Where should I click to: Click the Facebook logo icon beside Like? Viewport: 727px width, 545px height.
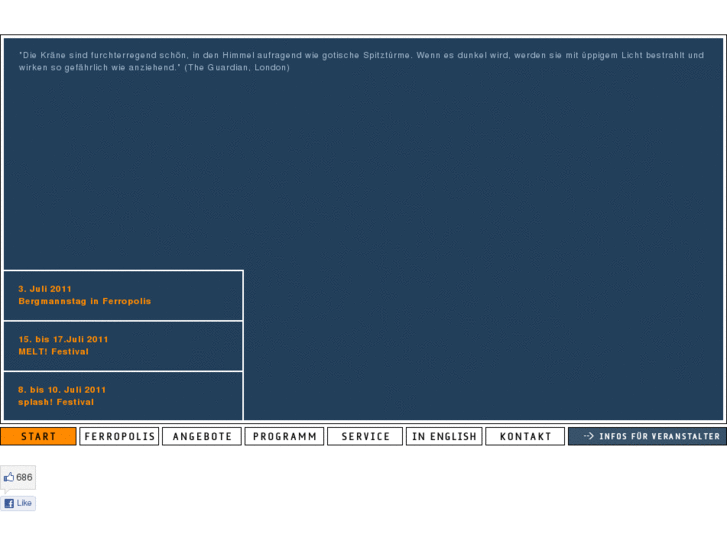click(9, 503)
